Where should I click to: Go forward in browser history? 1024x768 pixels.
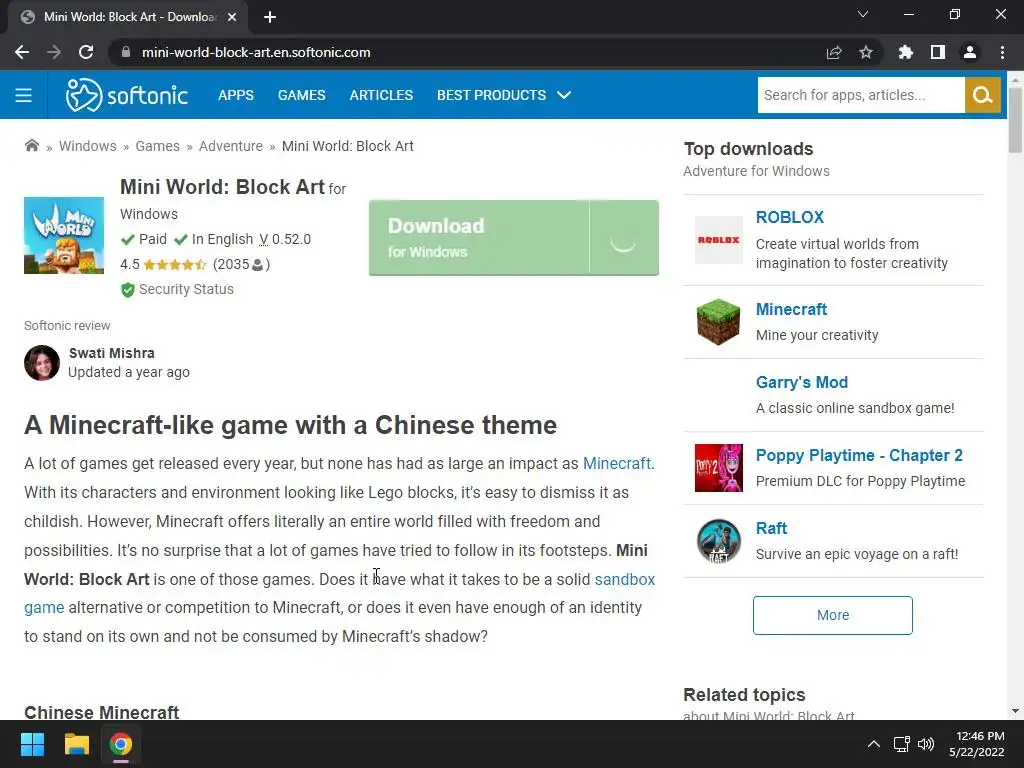54,52
